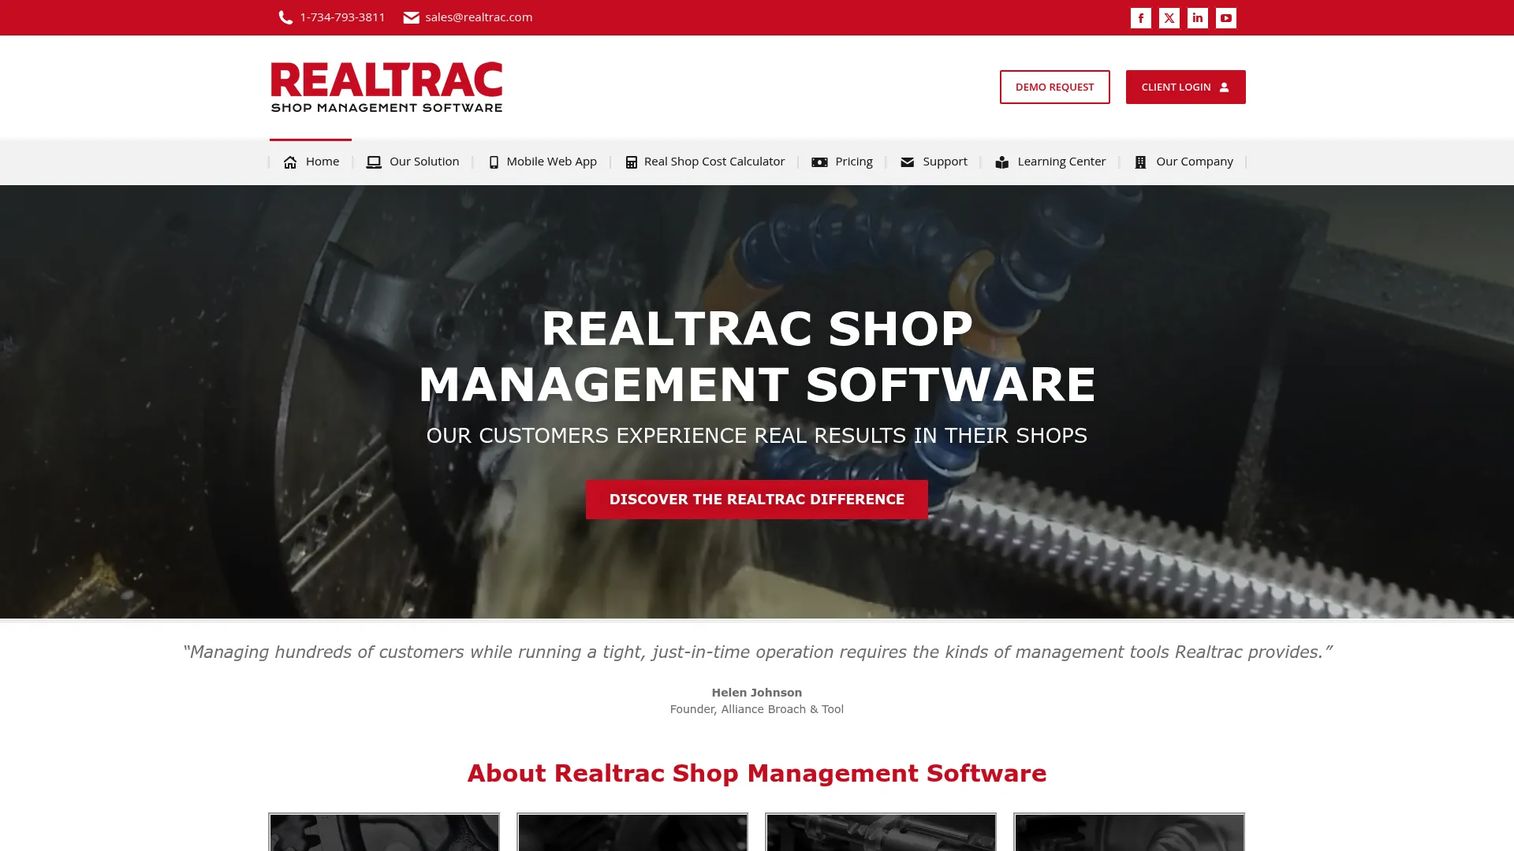Open the fourth About section thumbnail
The image size is (1514, 851).
(x=1129, y=832)
